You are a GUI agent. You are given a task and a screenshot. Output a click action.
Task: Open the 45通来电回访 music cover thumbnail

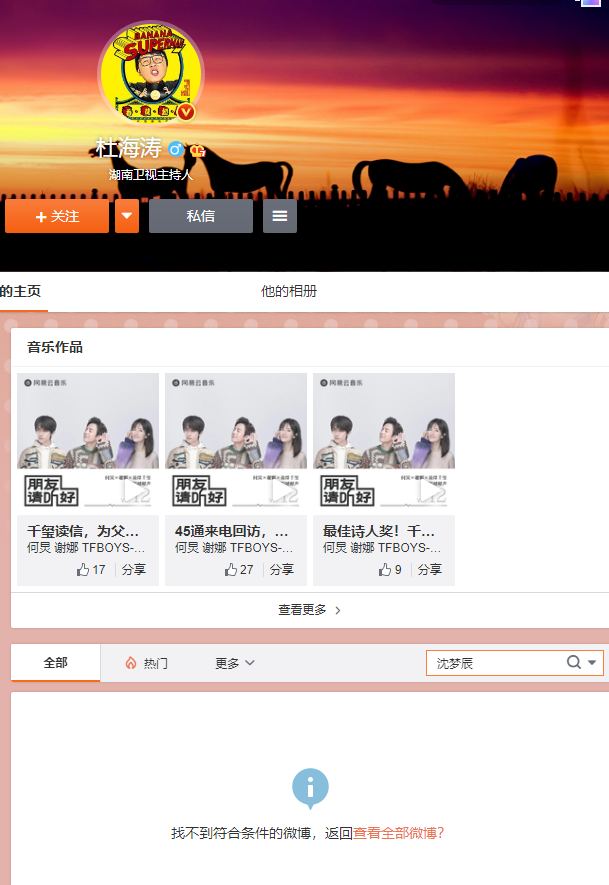pyautogui.click(x=236, y=443)
